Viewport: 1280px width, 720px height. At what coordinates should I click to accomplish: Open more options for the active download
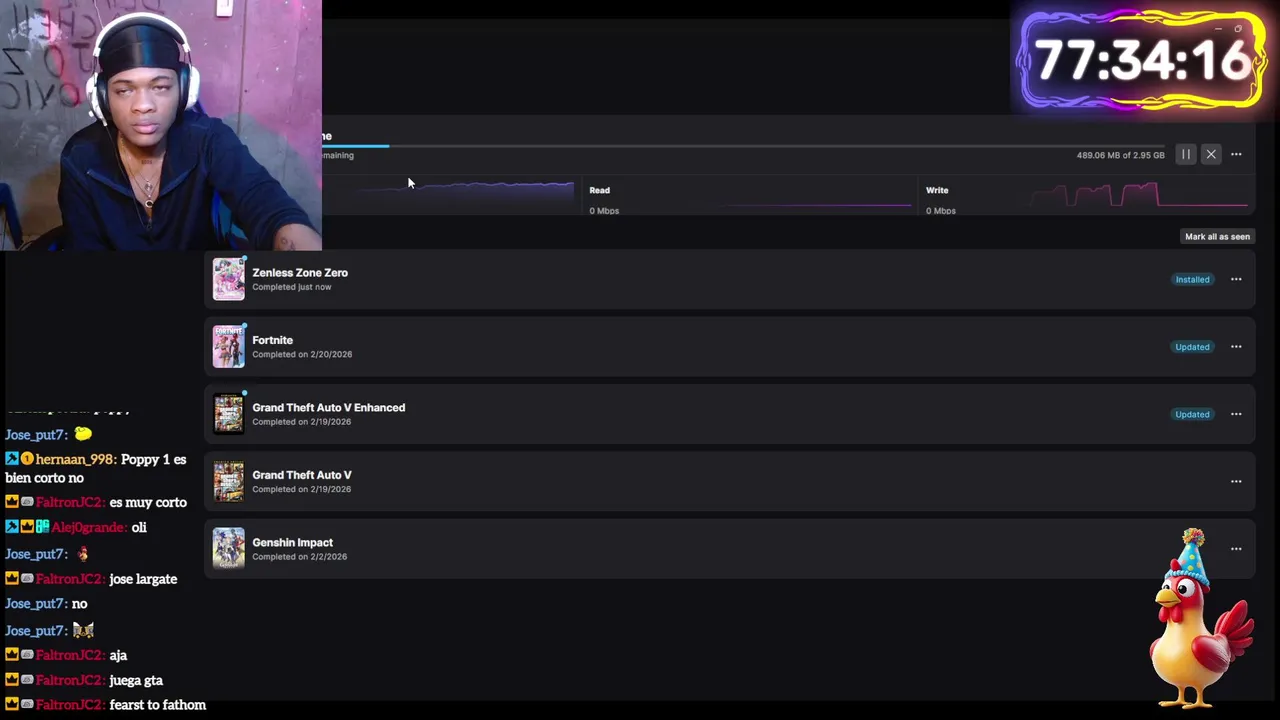coord(1236,155)
